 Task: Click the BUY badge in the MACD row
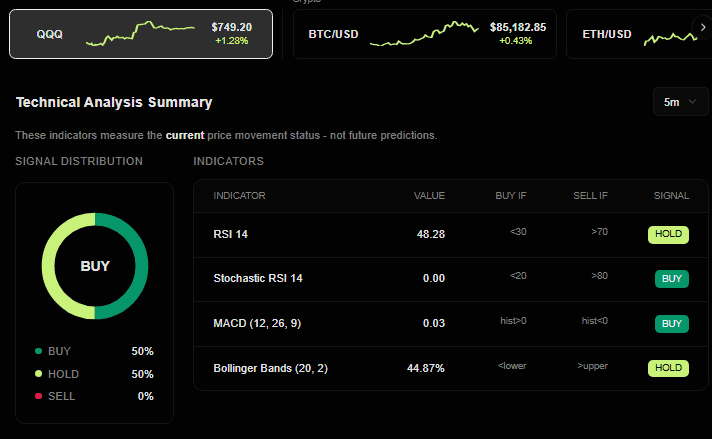pyautogui.click(x=672, y=324)
